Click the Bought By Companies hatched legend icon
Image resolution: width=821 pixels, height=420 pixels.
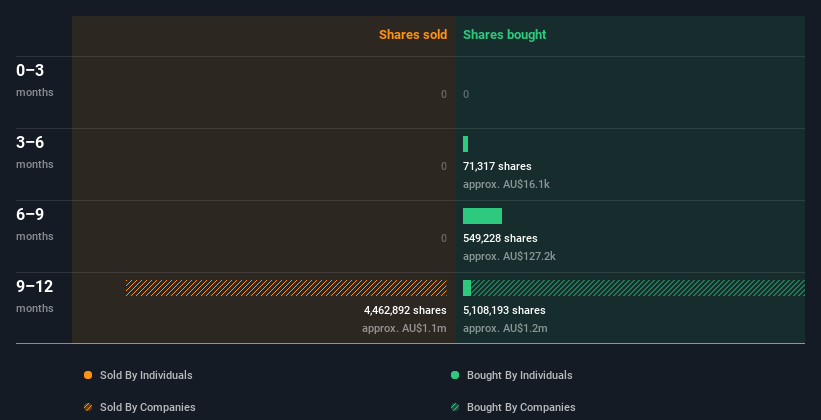tap(455, 407)
